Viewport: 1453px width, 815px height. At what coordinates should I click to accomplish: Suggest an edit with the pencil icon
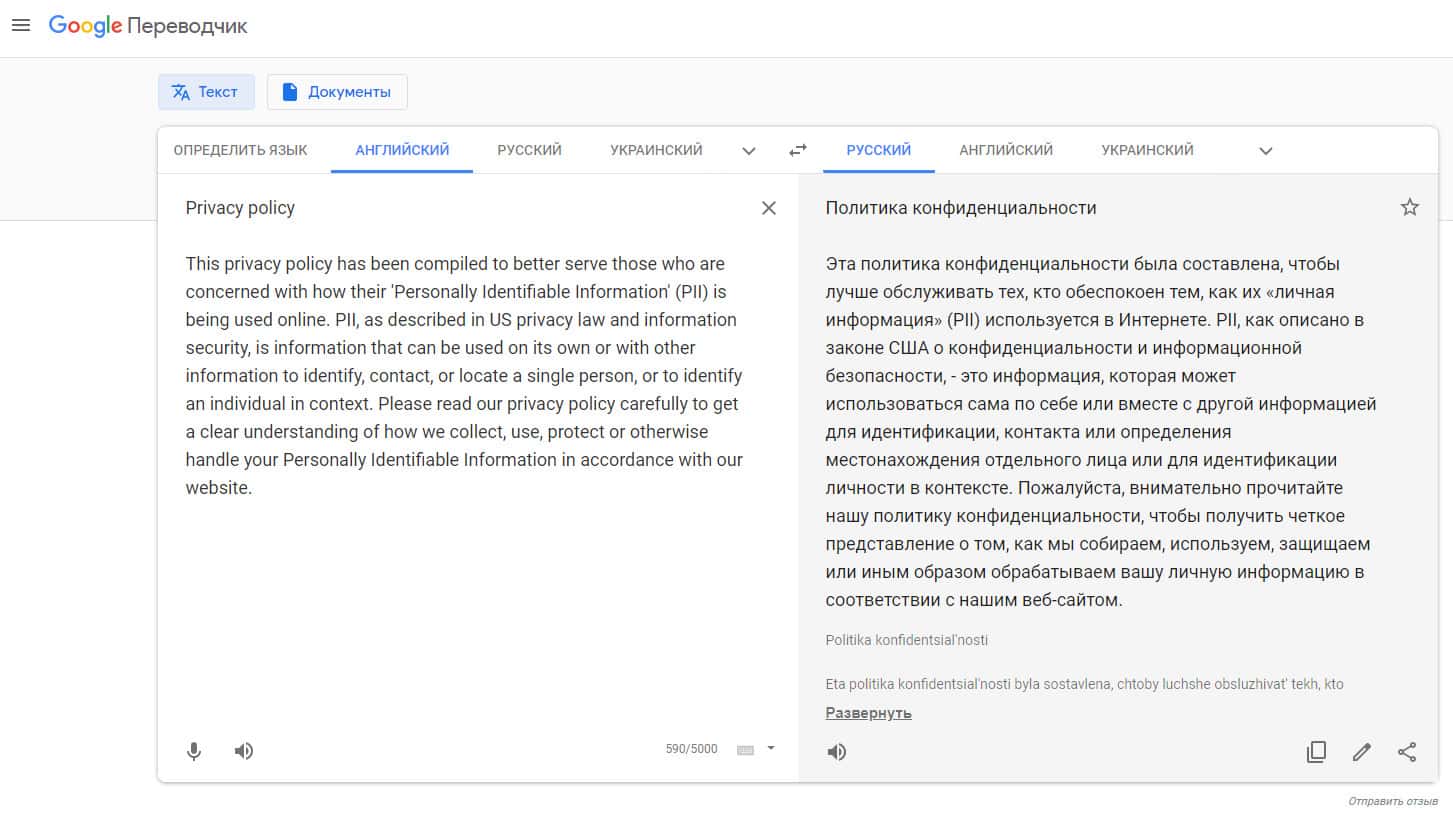[1361, 752]
